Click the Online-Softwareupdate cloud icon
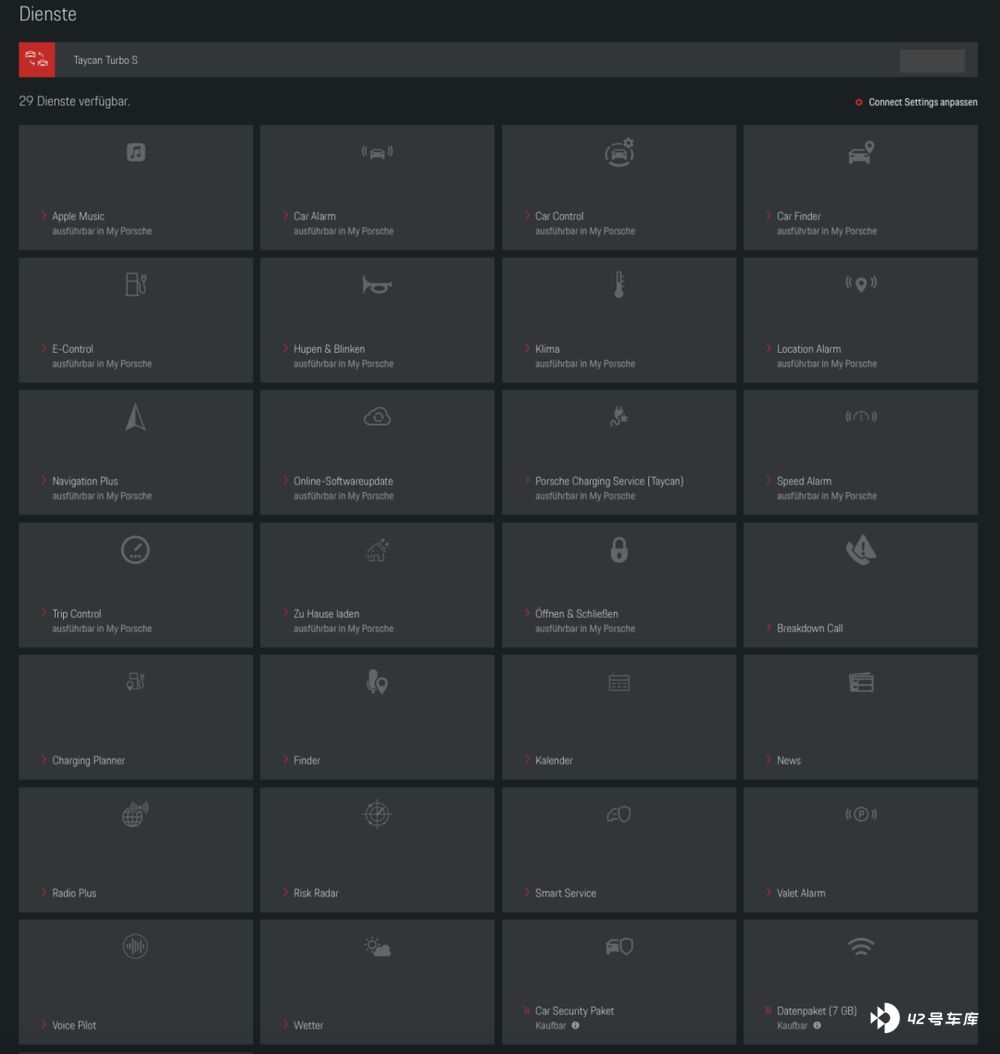This screenshot has height=1054, width=1000. point(377,417)
